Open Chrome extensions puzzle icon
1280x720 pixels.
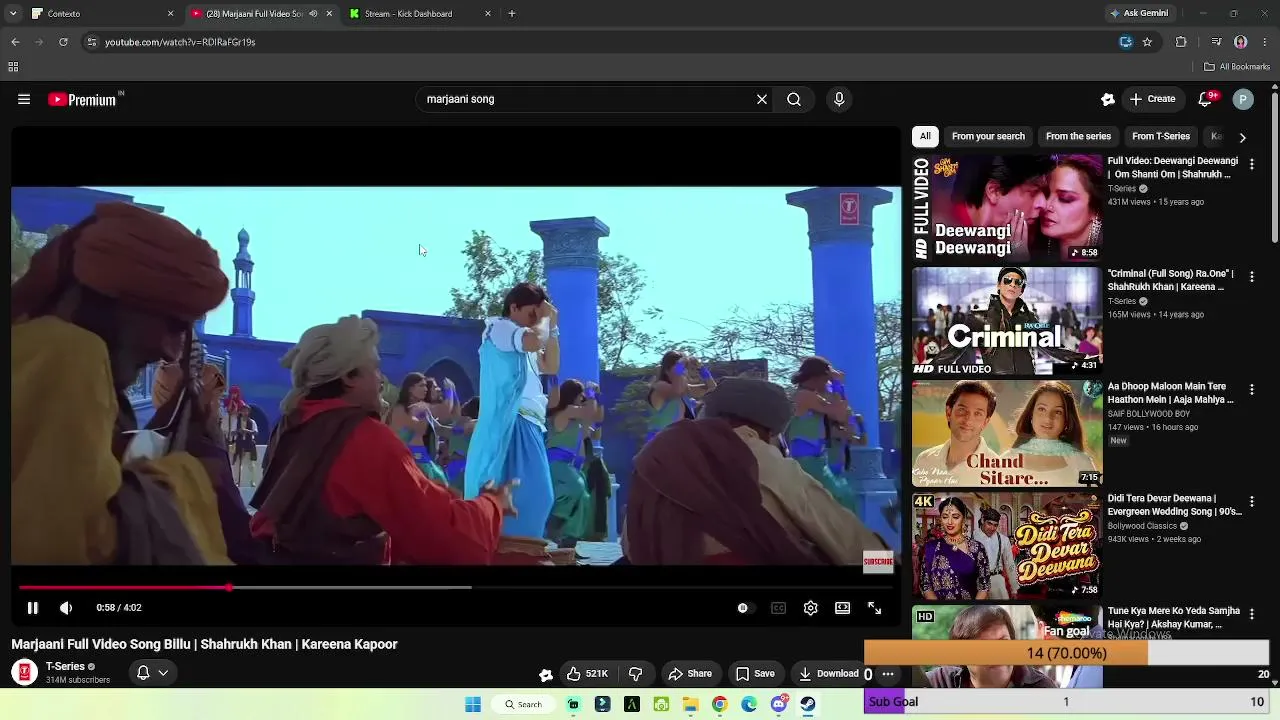point(1181,42)
